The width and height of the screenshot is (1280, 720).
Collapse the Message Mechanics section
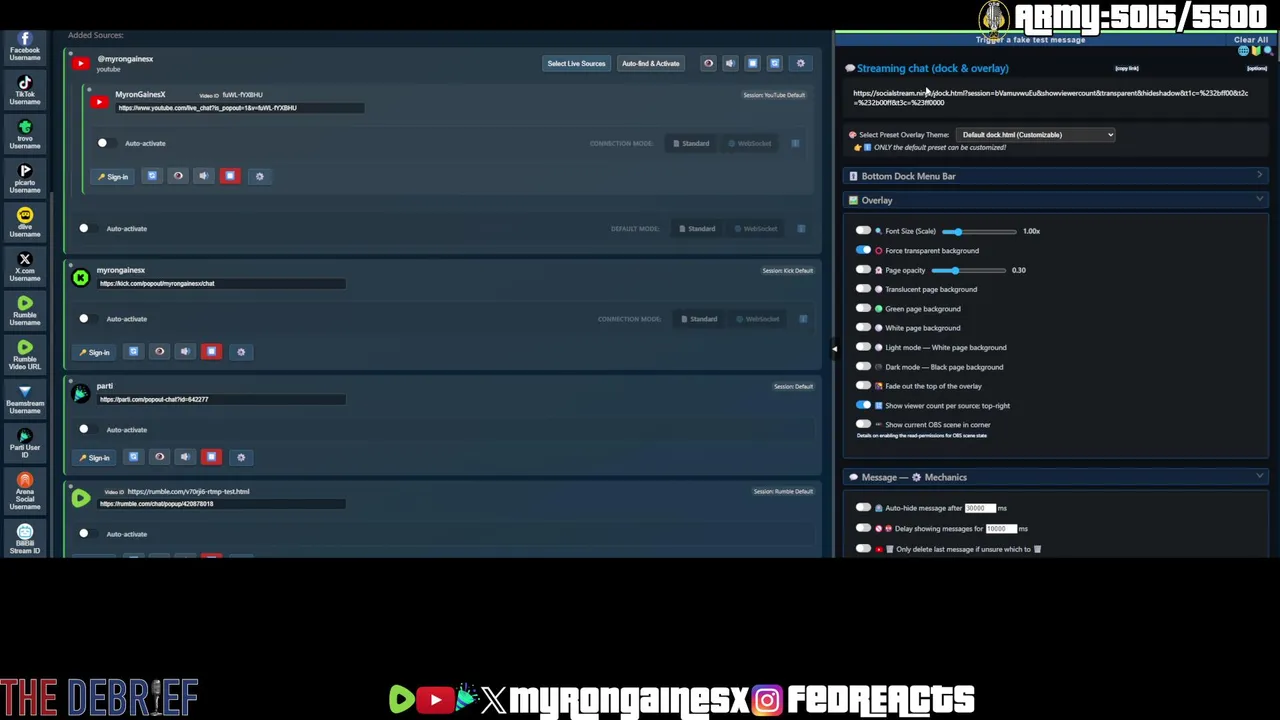(x=1056, y=477)
